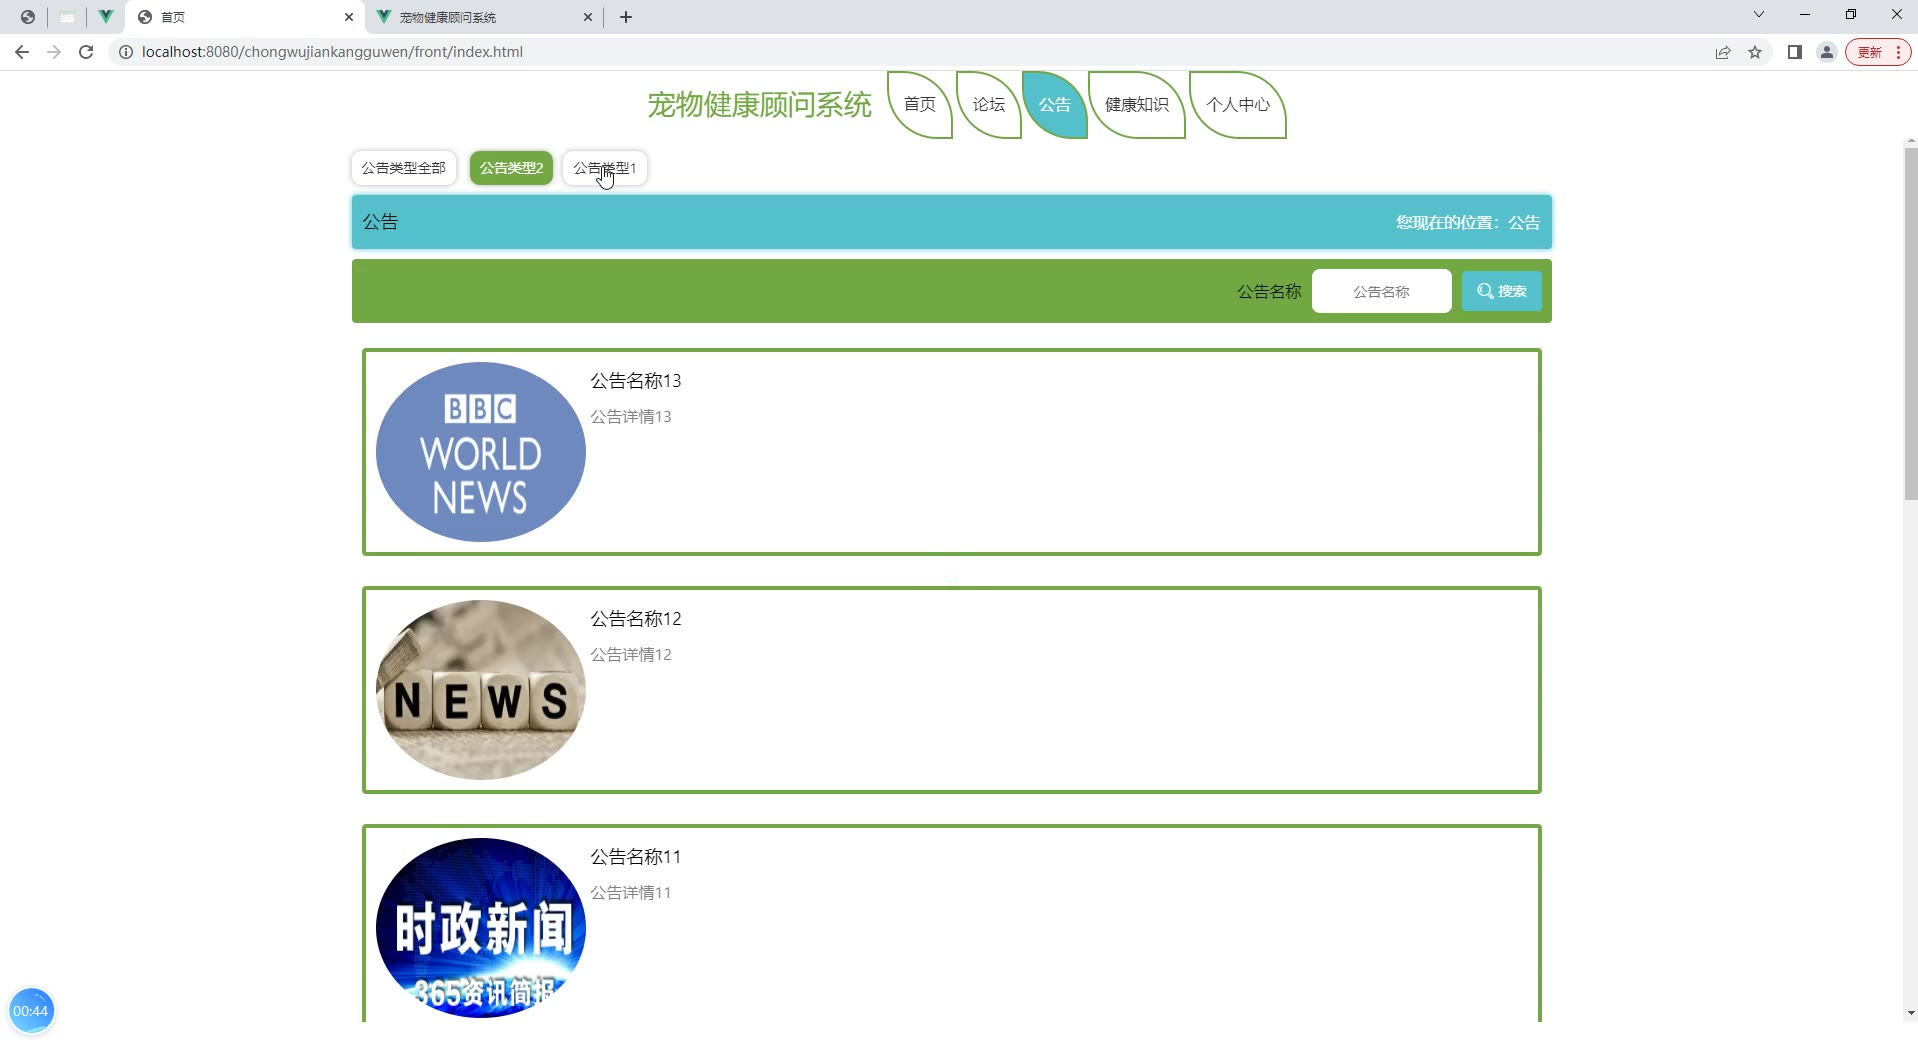View site information icon in address bar
This screenshot has width=1918, height=1040.
tap(126, 52)
